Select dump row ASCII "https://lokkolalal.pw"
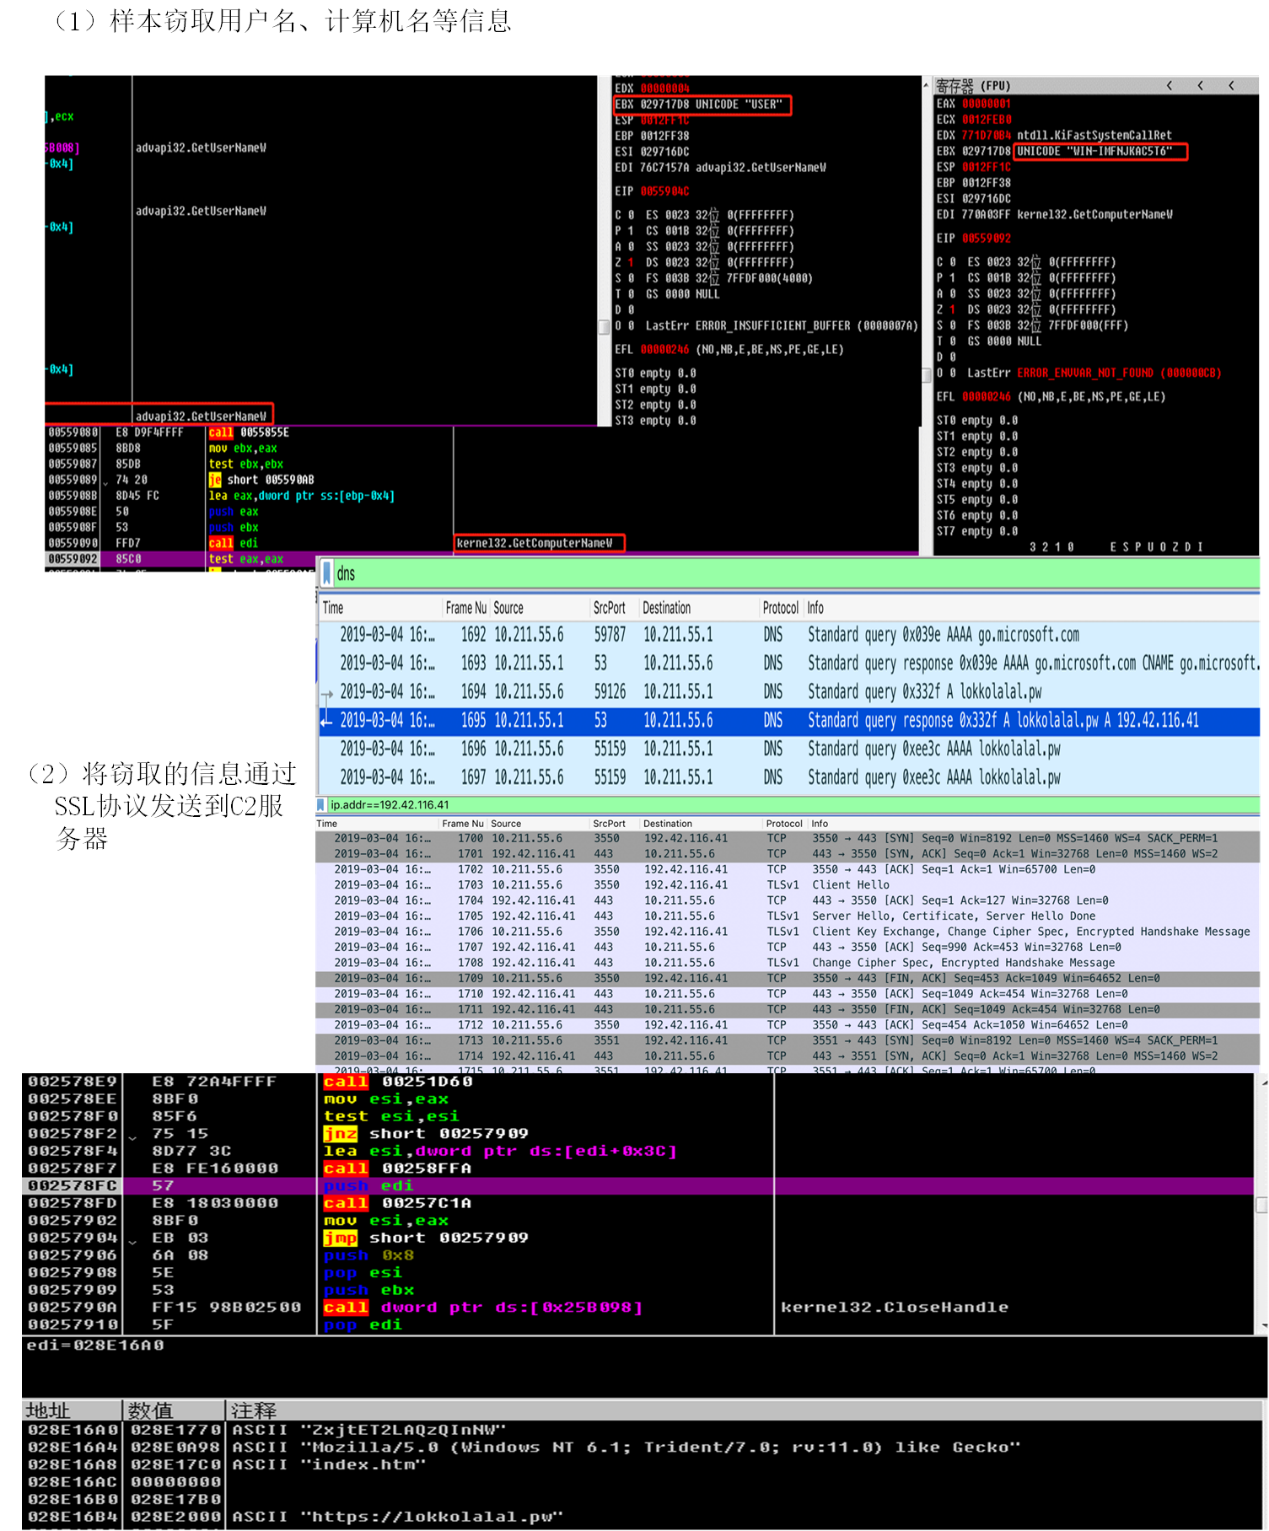Image resolution: width=1269 pixels, height=1531 pixels. tap(641, 1517)
